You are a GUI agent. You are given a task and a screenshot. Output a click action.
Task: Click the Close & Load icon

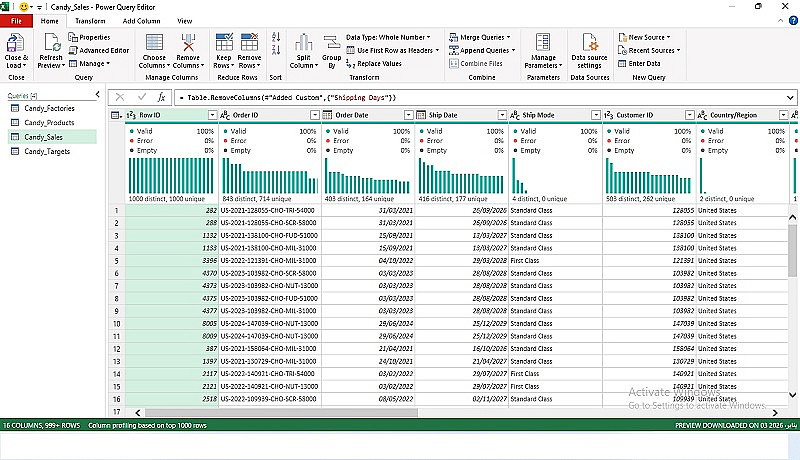[x=16, y=42]
